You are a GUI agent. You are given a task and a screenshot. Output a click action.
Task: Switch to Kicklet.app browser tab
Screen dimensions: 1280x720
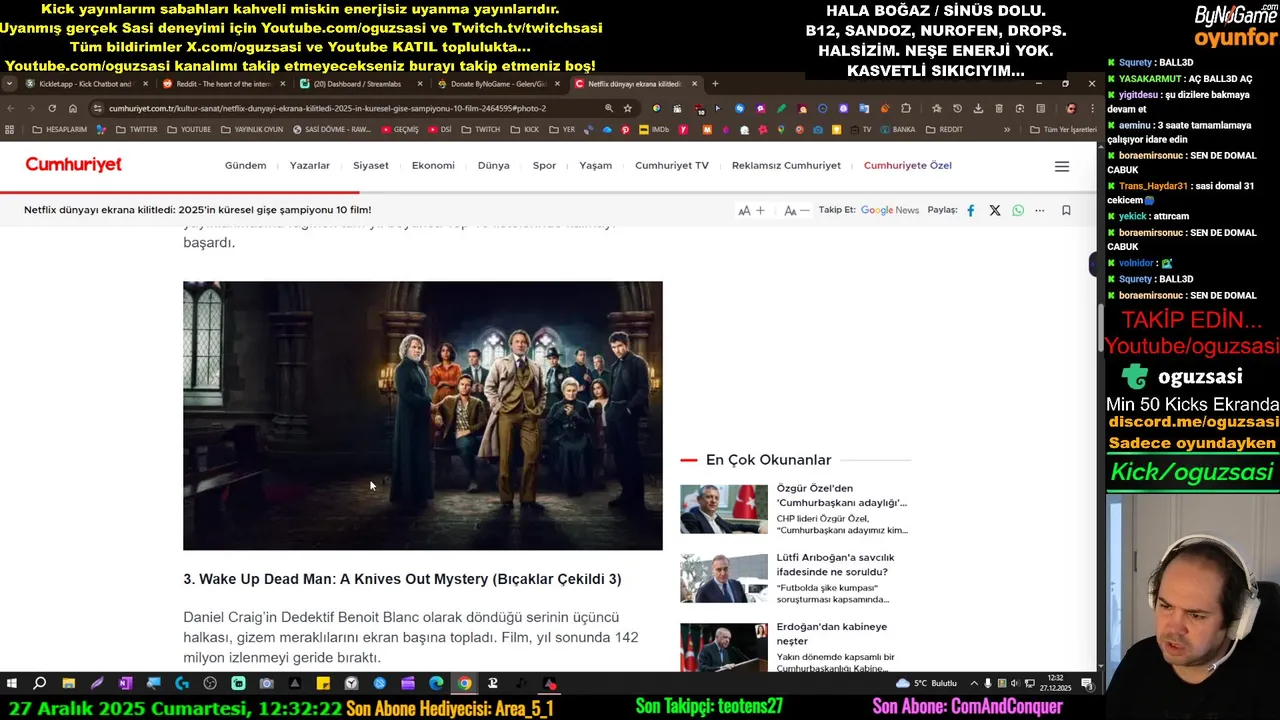pyautogui.click(x=85, y=84)
